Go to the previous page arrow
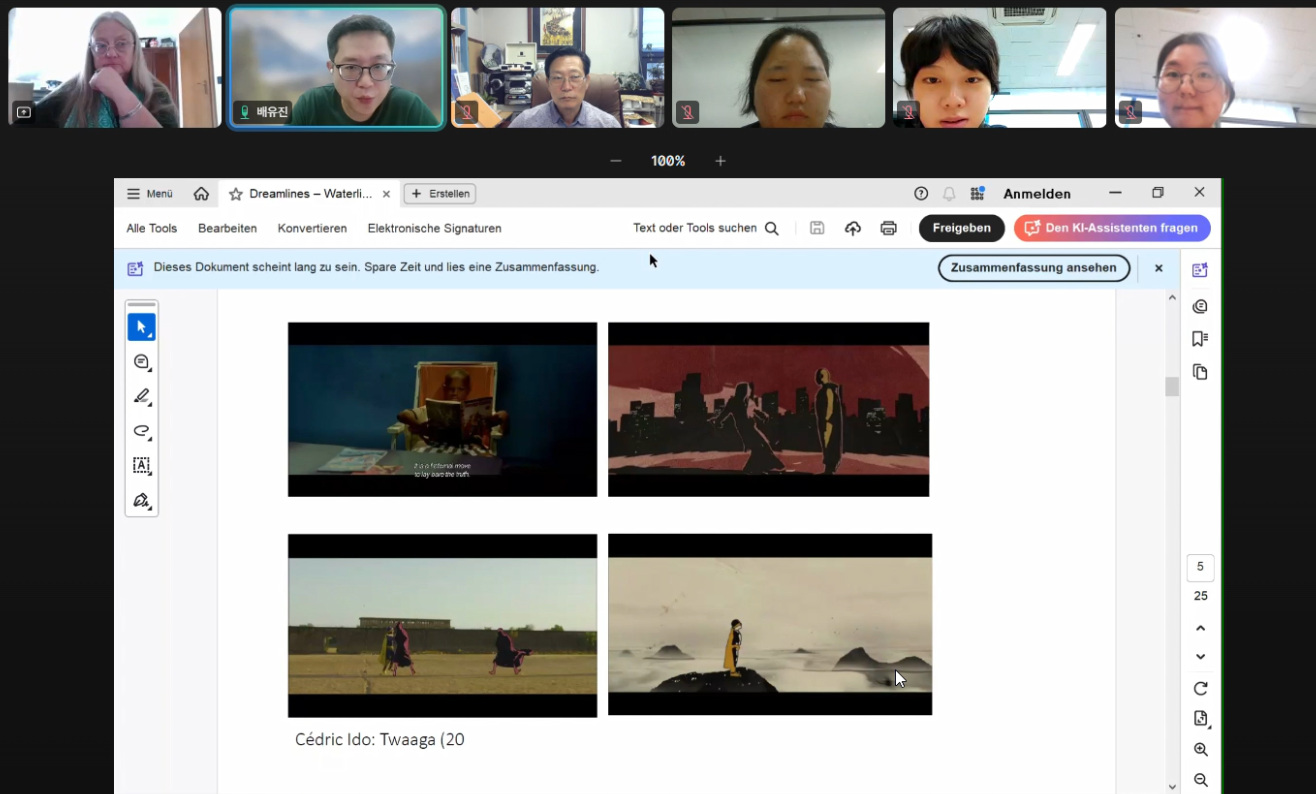This screenshot has height=794, width=1316. click(x=1201, y=628)
